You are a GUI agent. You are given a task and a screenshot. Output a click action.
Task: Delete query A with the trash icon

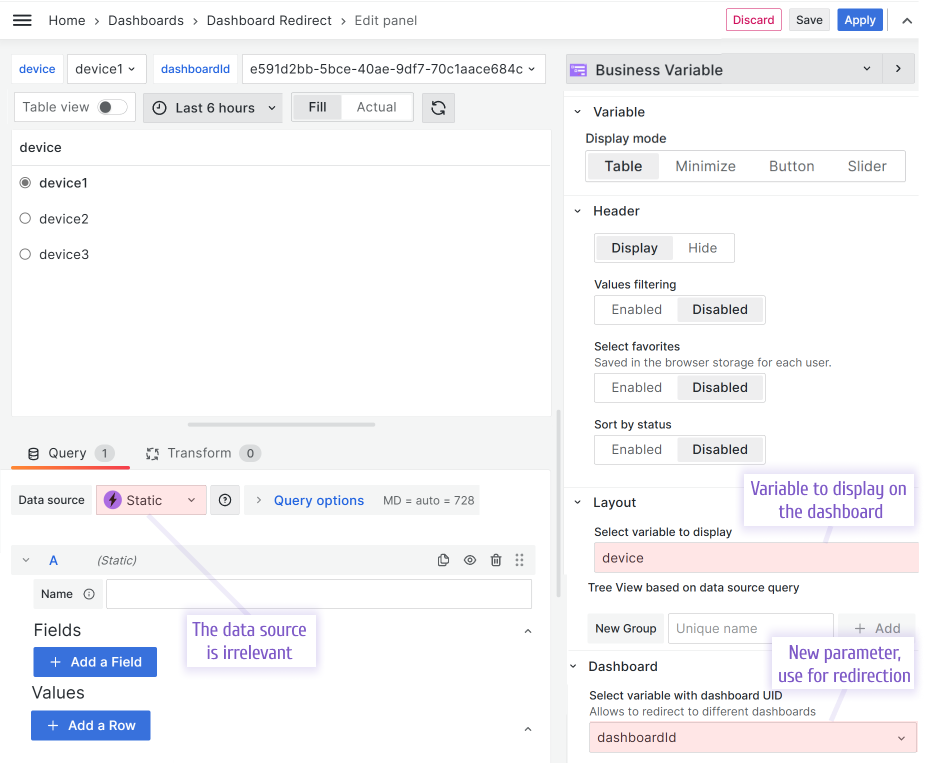[495, 560]
